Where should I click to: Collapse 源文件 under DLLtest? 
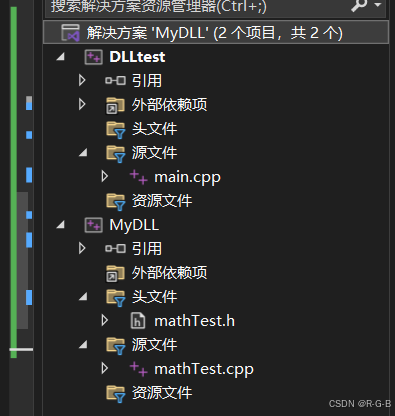tap(83, 153)
